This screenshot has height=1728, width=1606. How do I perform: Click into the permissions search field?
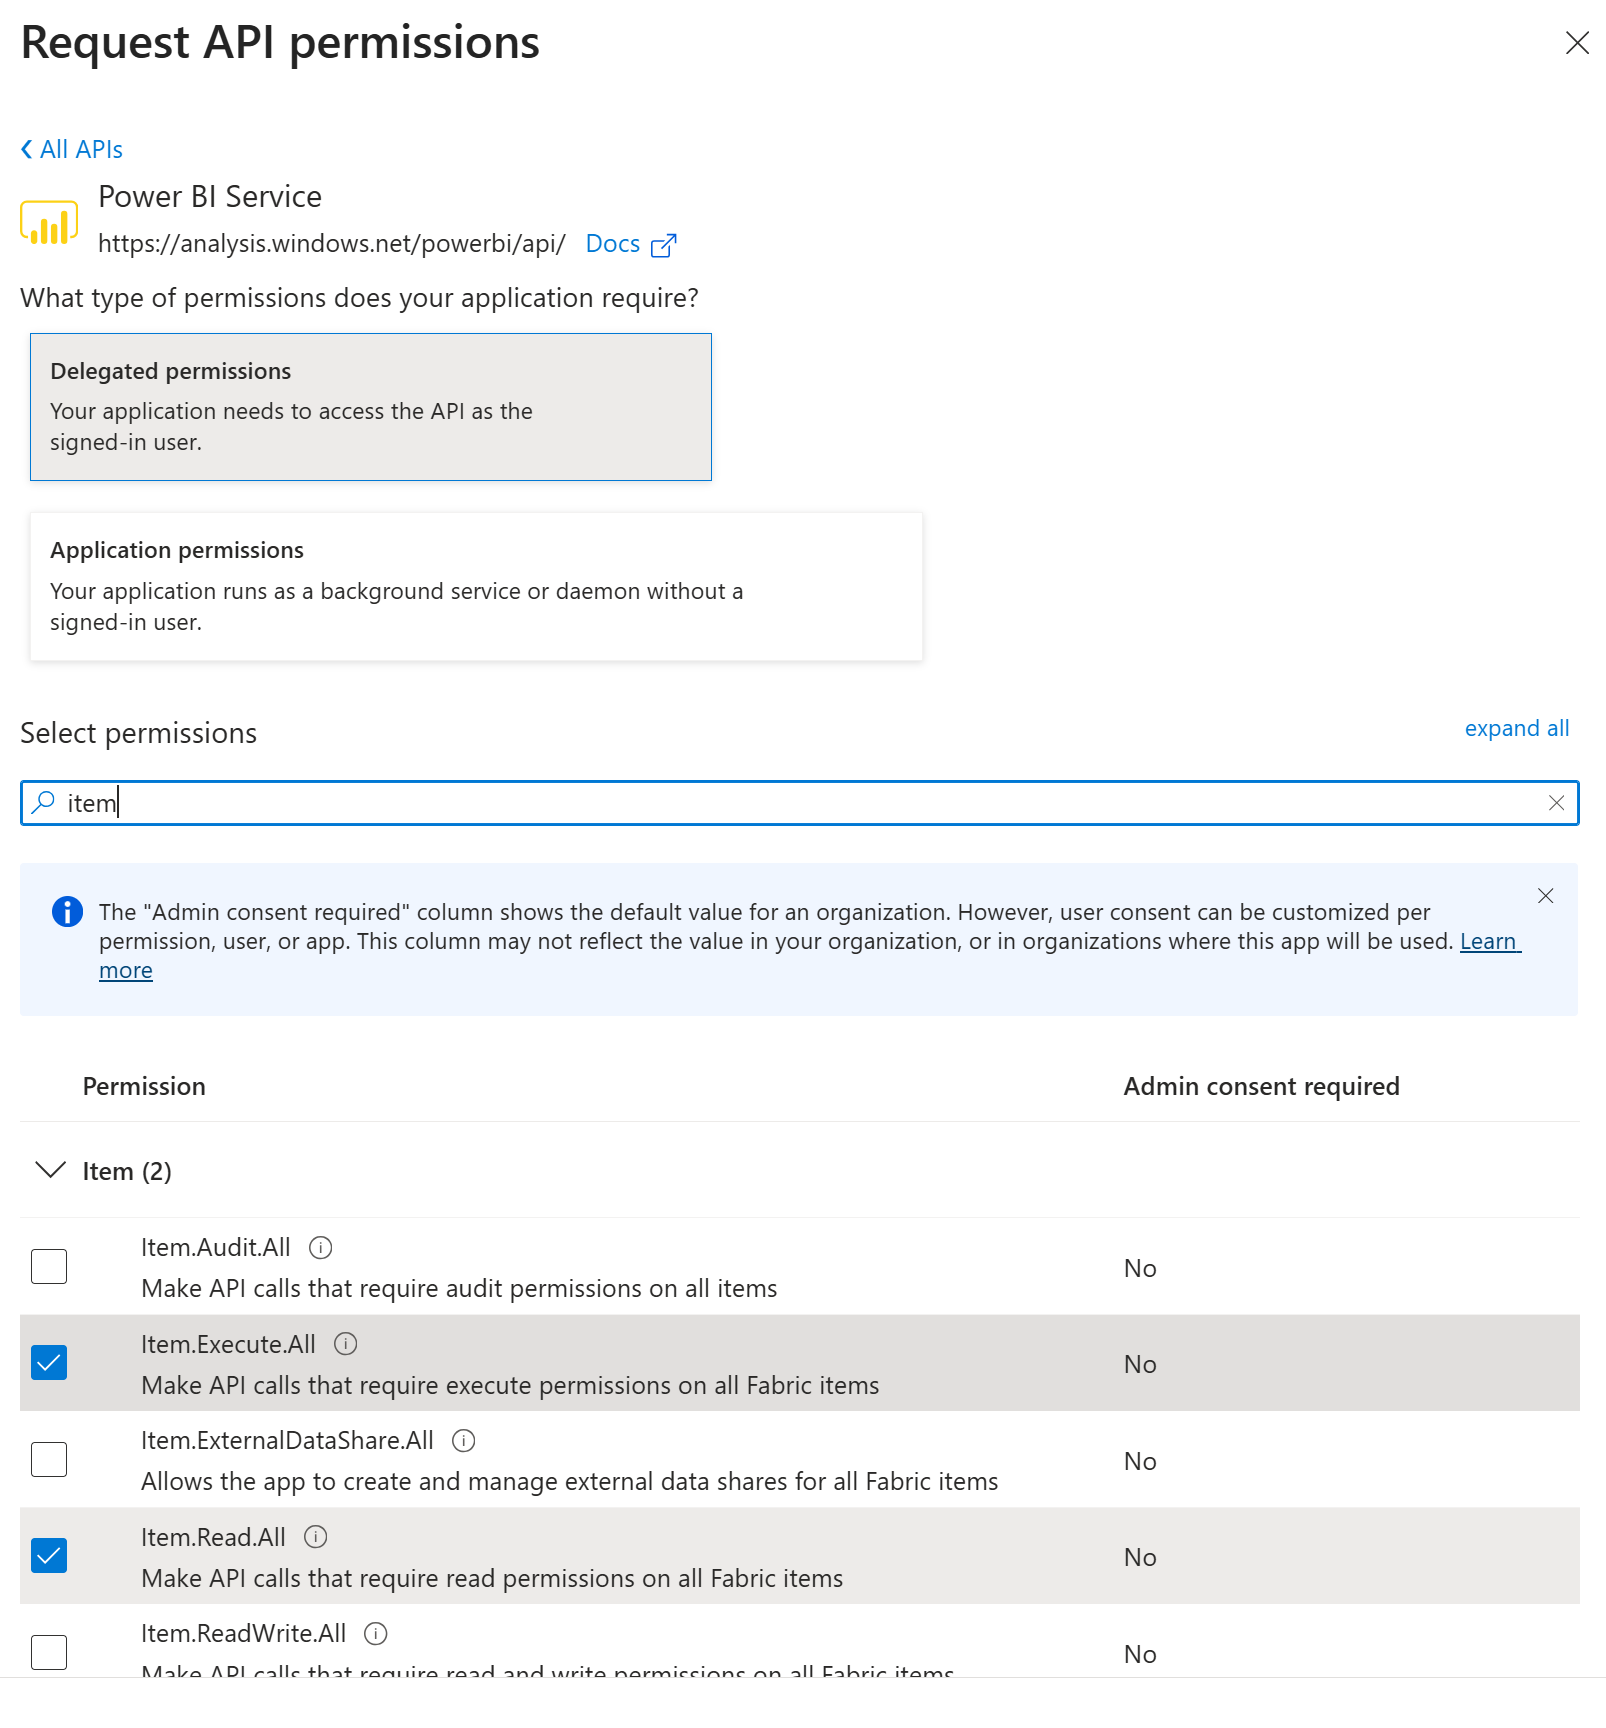[x=800, y=803]
